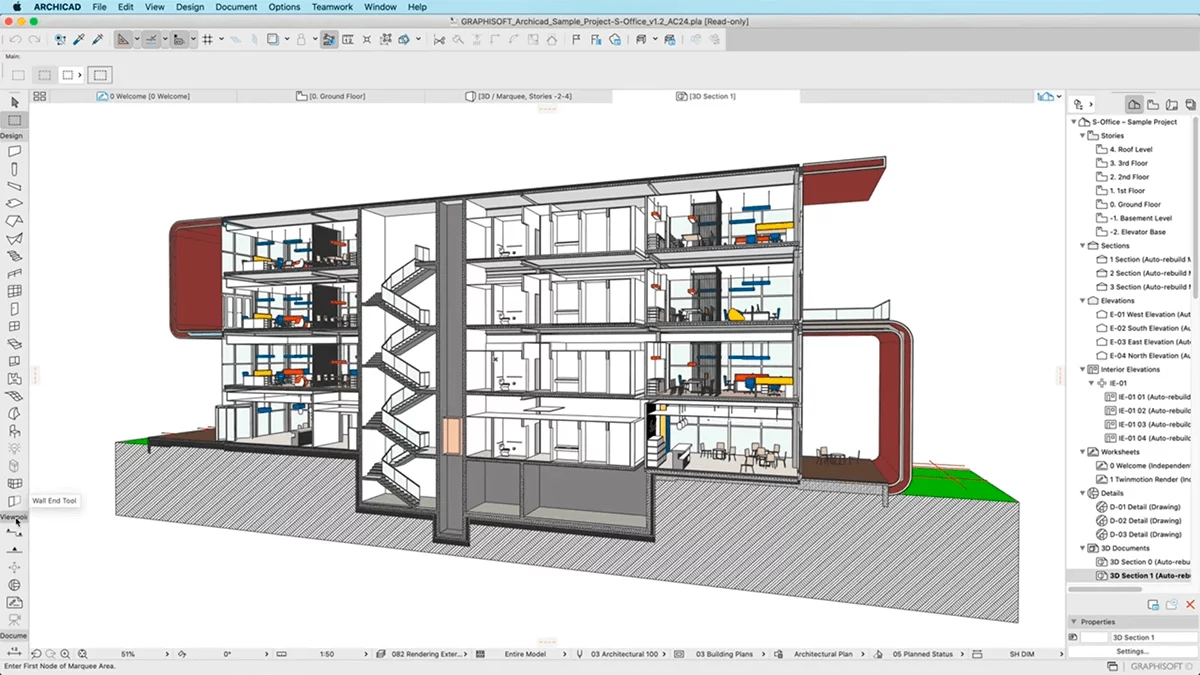The width and height of the screenshot is (1200, 675).
Task: Open the Layout Book in Navigator
Action: (x=1172, y=104)
